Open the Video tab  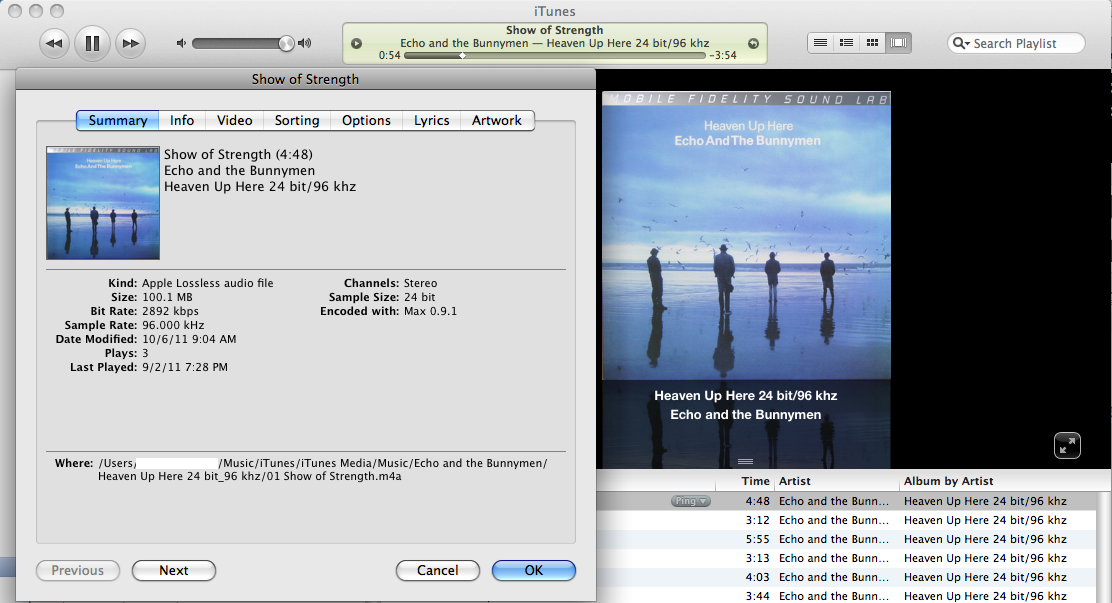235,121
